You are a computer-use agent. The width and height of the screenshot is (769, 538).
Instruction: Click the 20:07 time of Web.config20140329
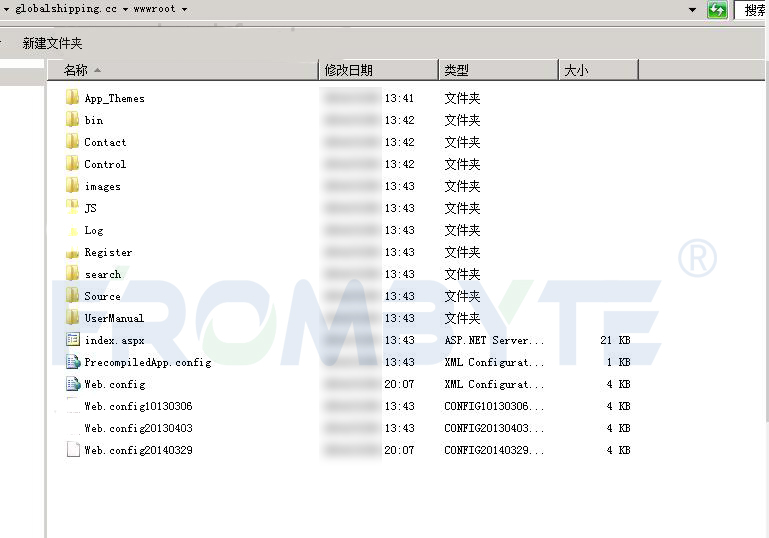pos(399,450)
